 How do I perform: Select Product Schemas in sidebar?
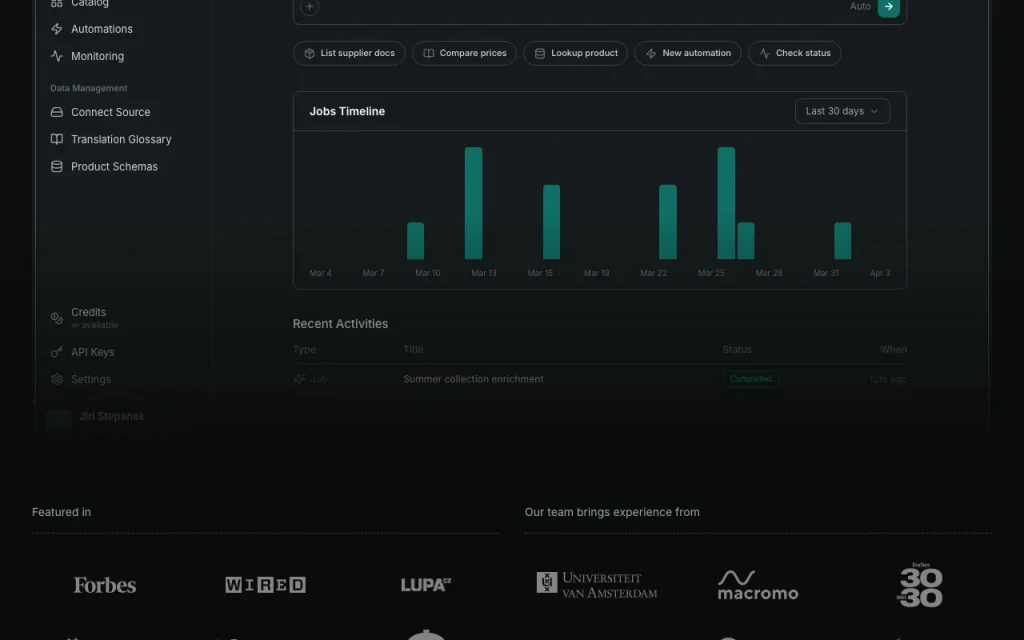click(114, 167)
